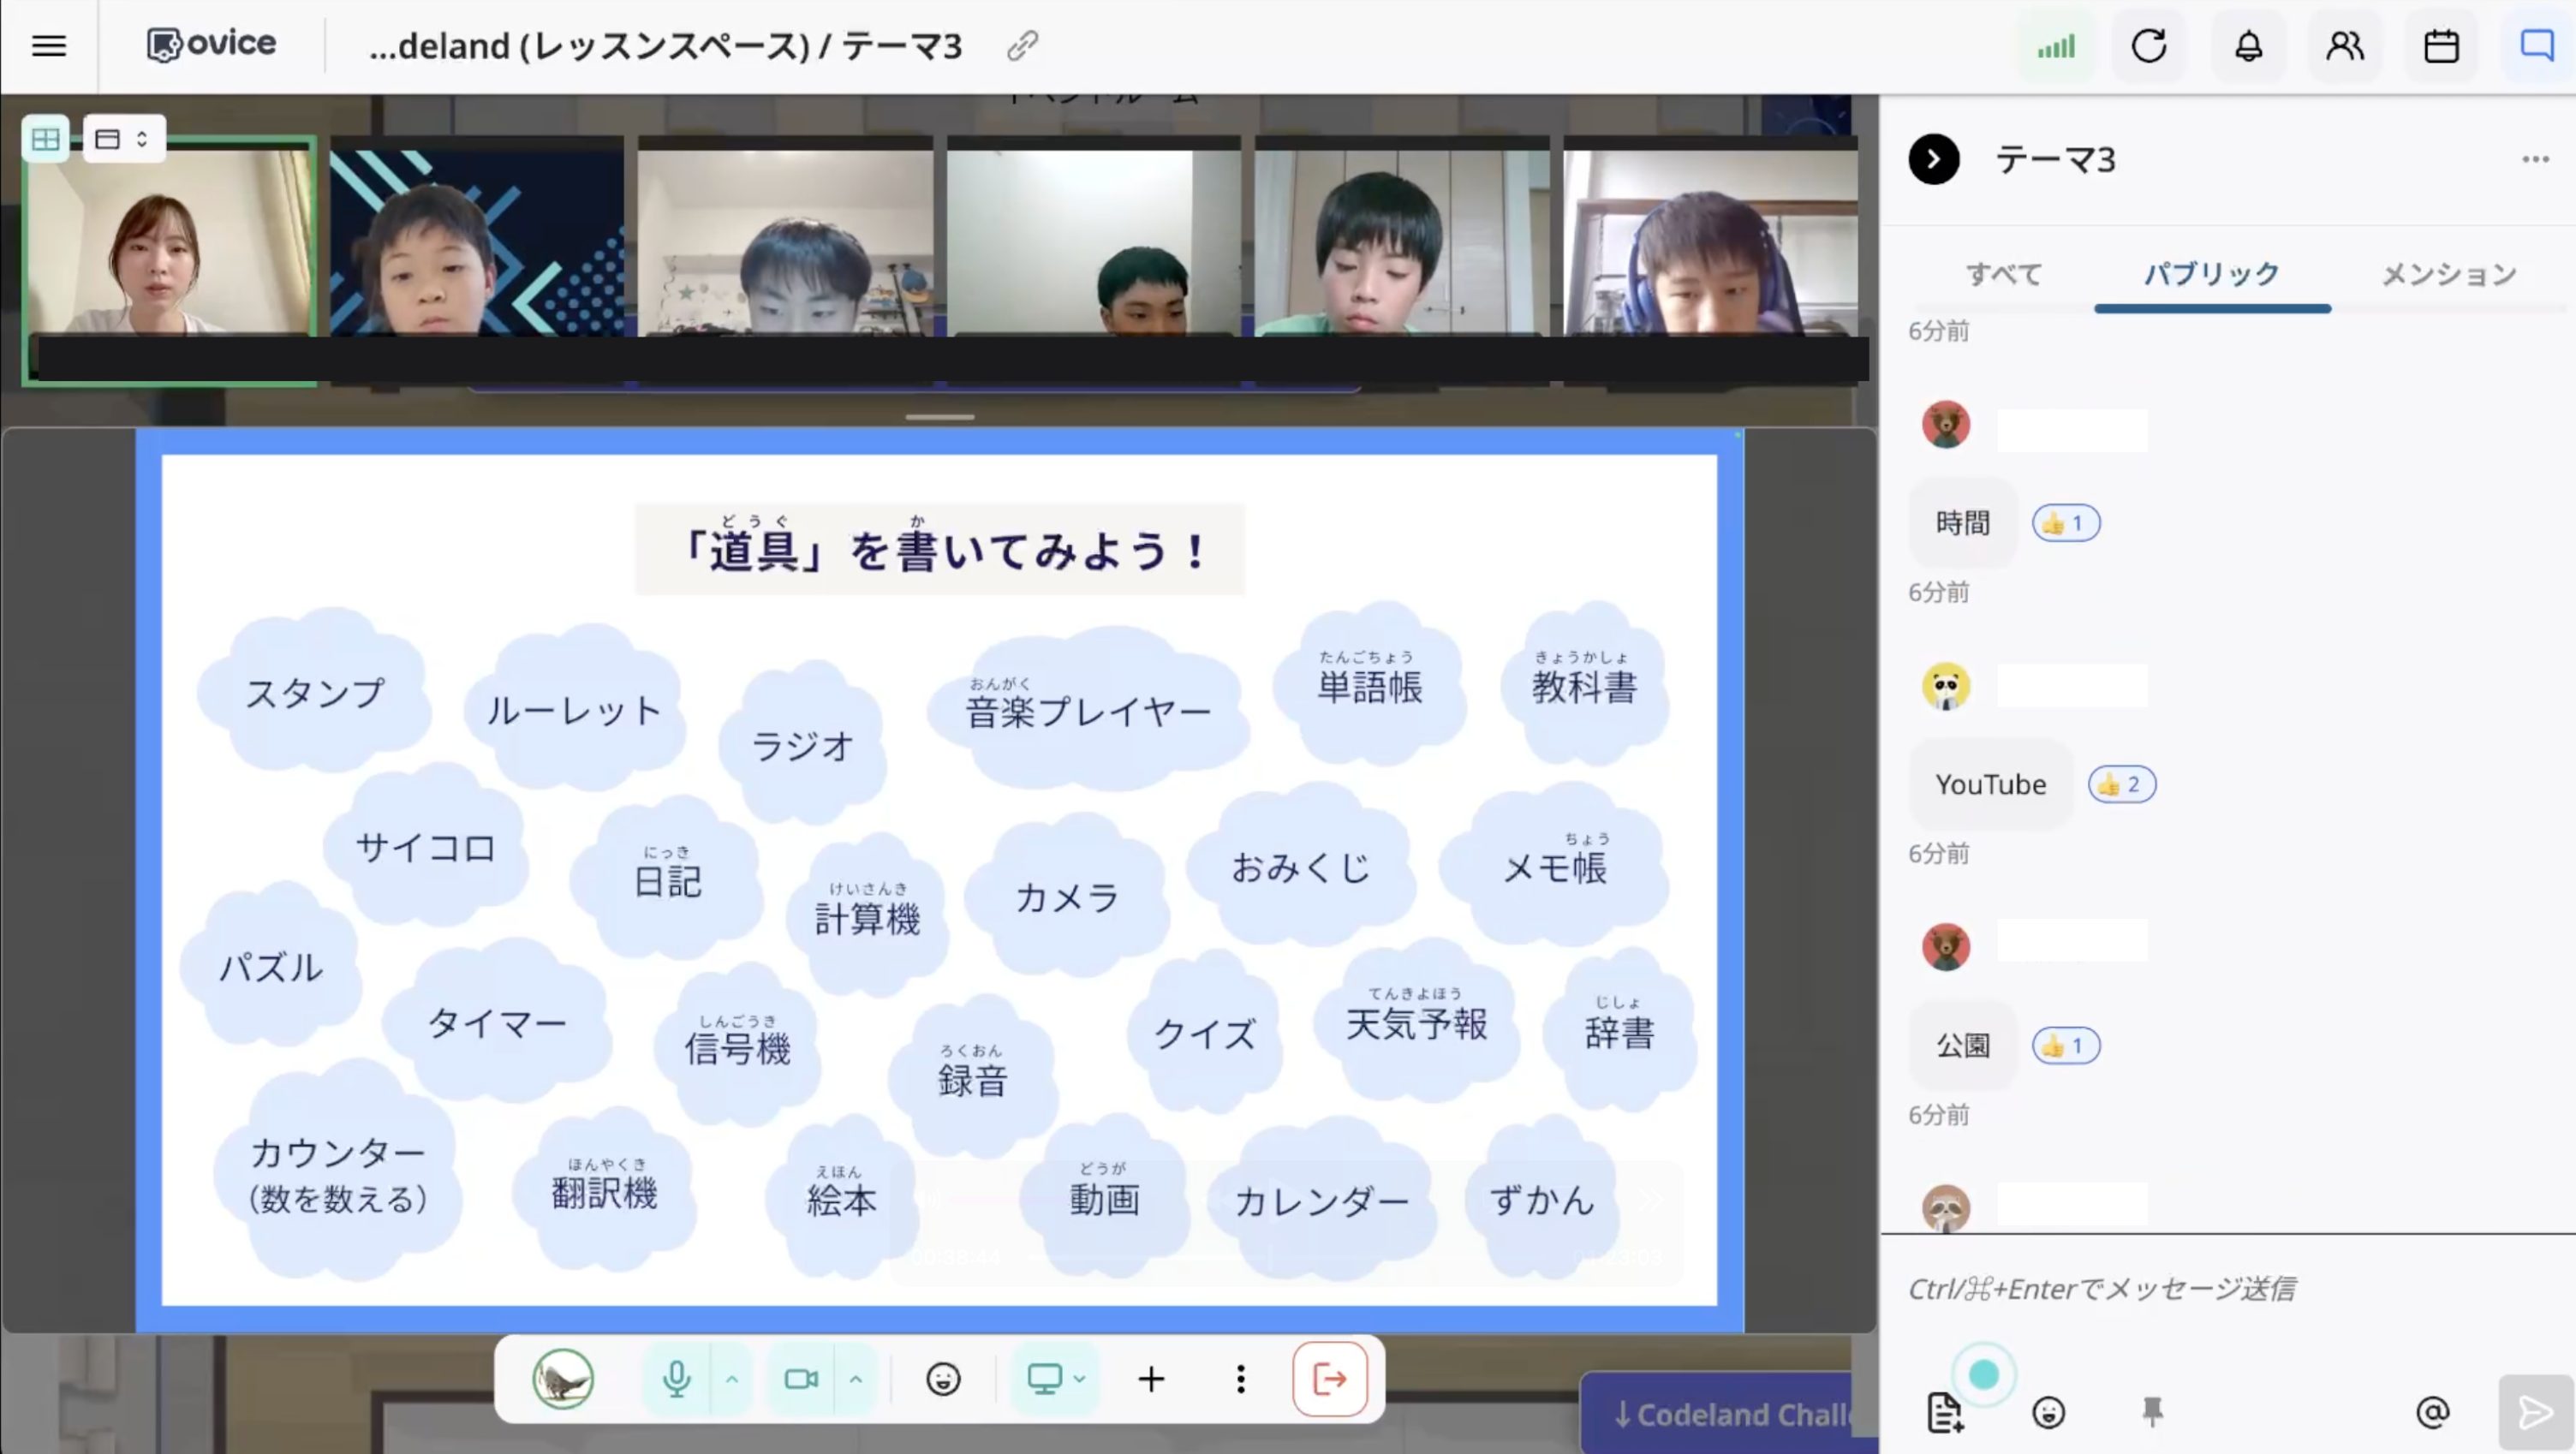The width and height of the screenshot is (2576, 1454).
Task: Open the participants list icon
Action: (2344, 46)
